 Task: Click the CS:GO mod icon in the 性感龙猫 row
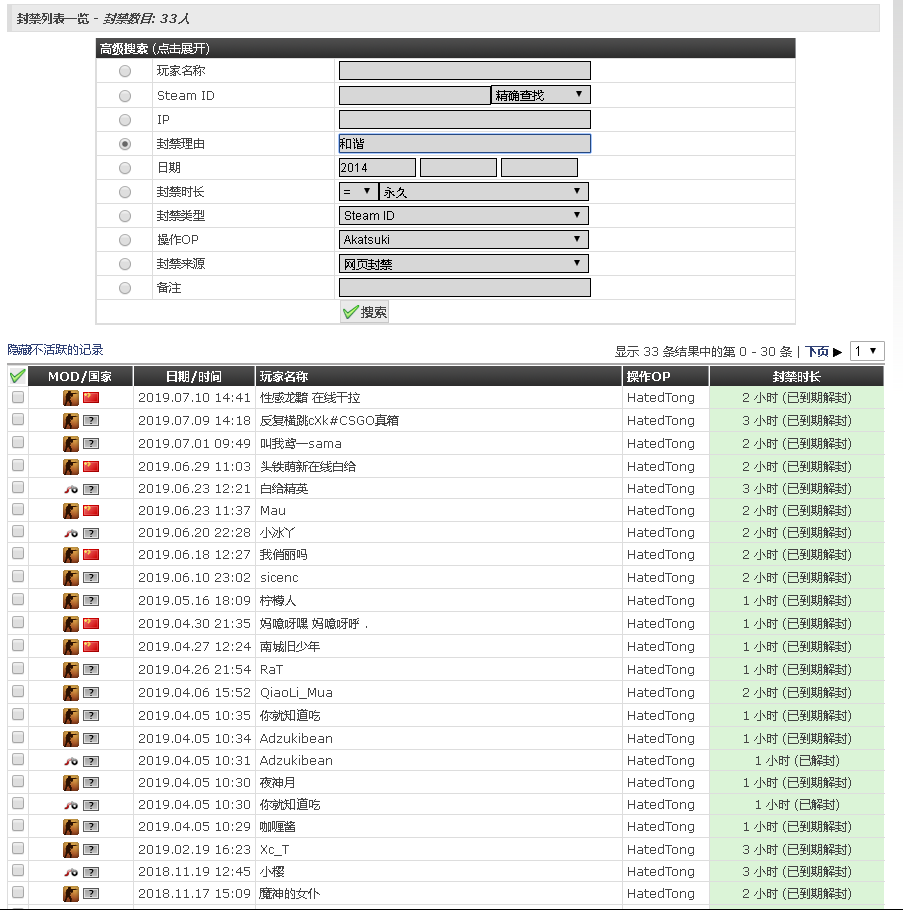tap(71, 398)
